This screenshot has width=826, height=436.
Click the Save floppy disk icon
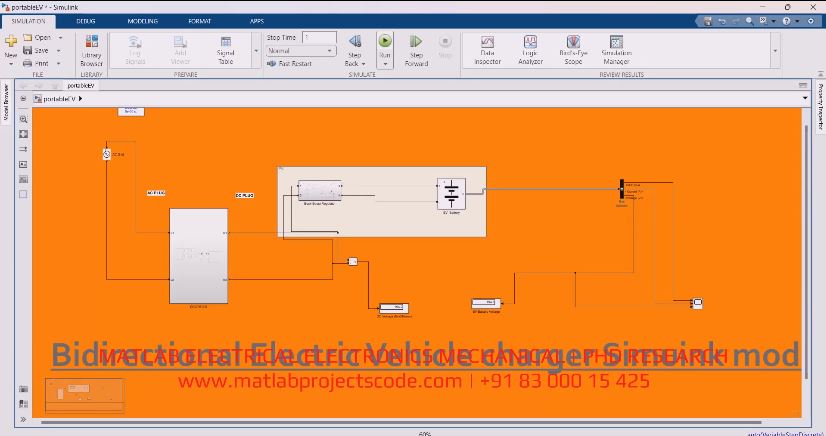[x=27, y=50]
